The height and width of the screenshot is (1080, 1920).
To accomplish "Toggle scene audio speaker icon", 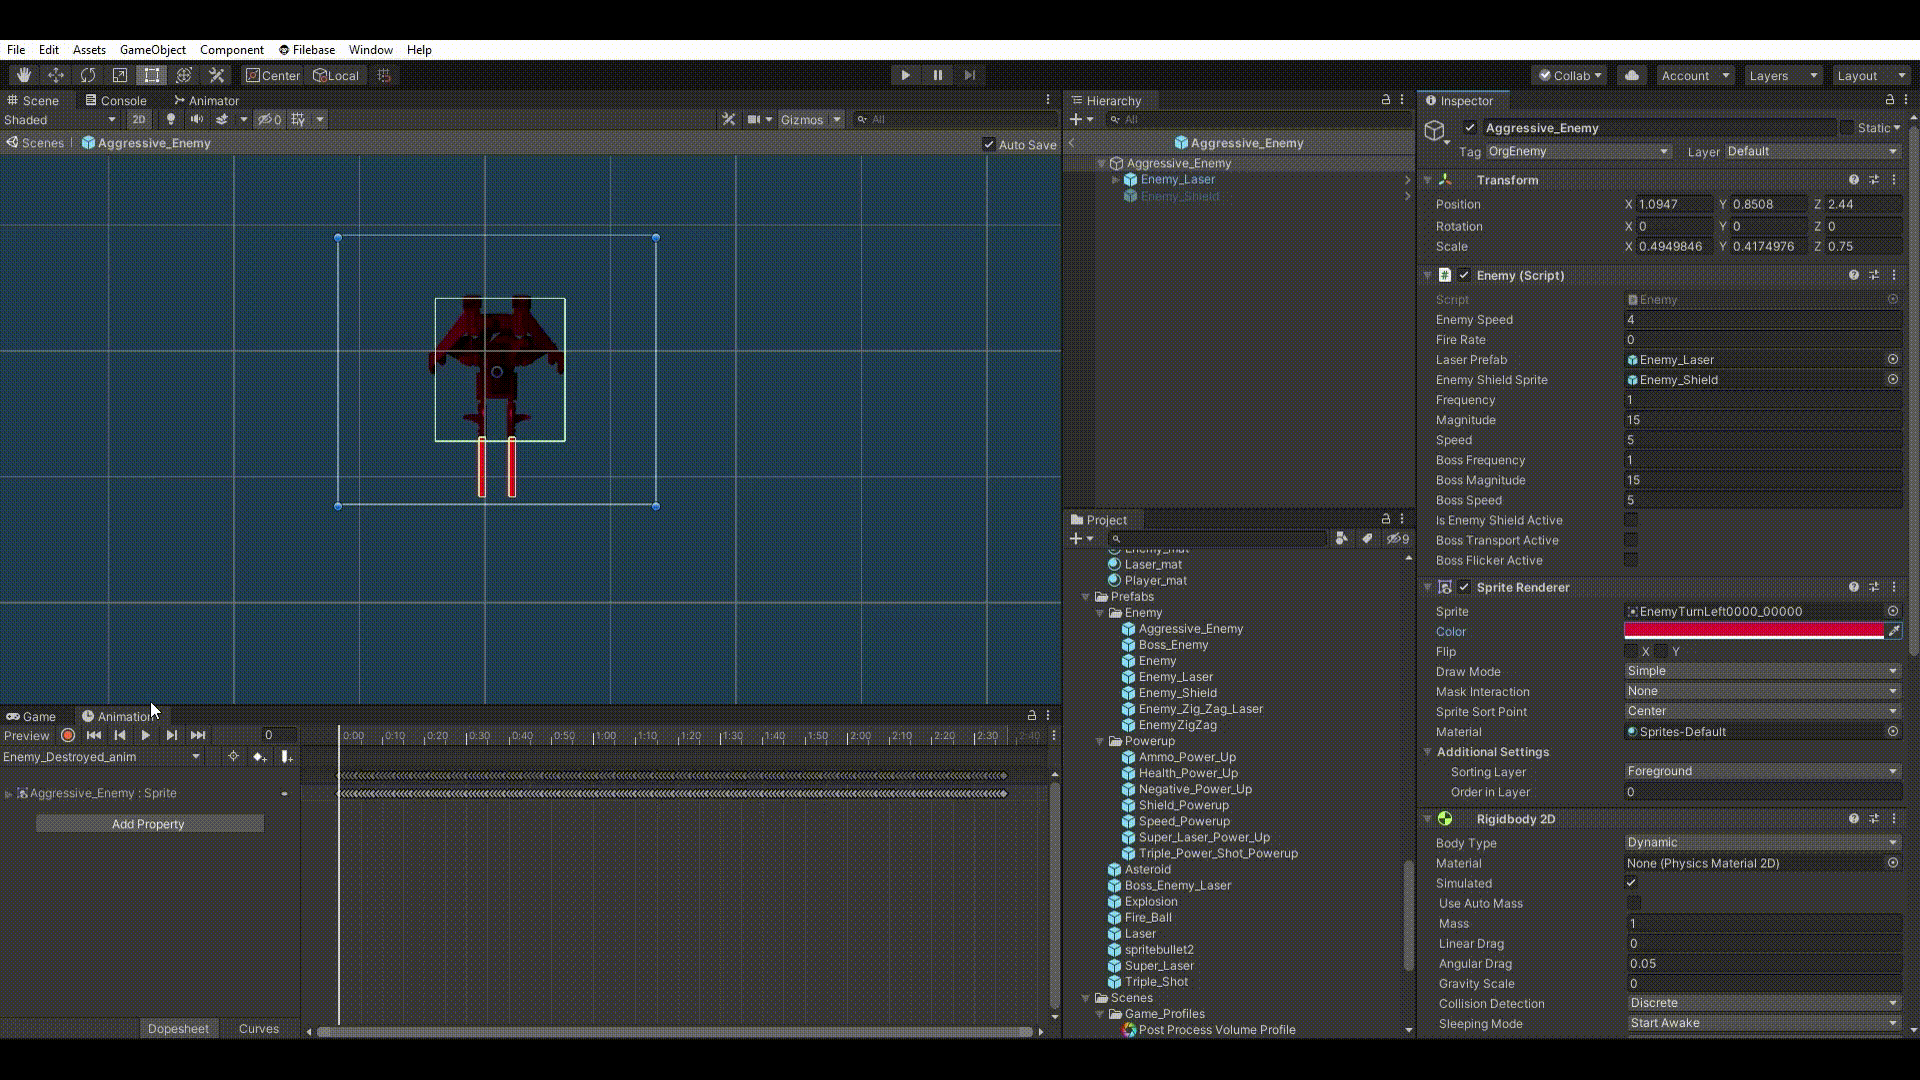I will coord(196,119).
